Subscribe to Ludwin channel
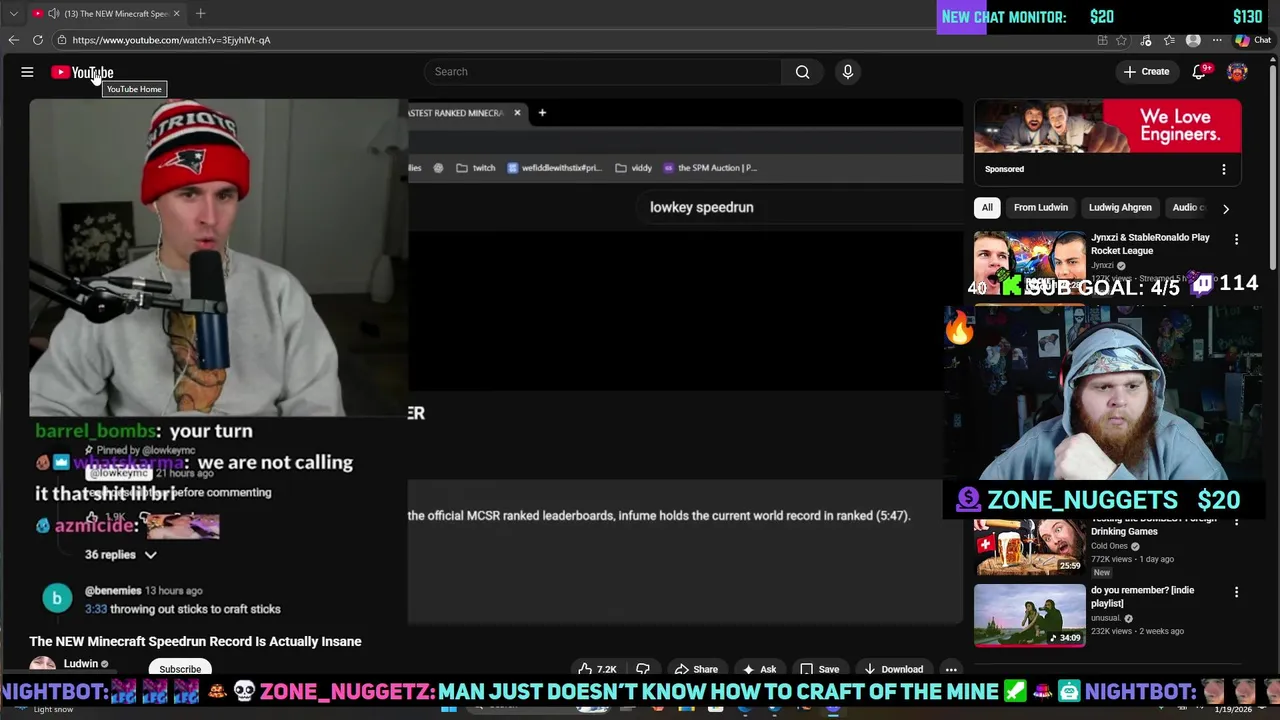 [180, 669]
